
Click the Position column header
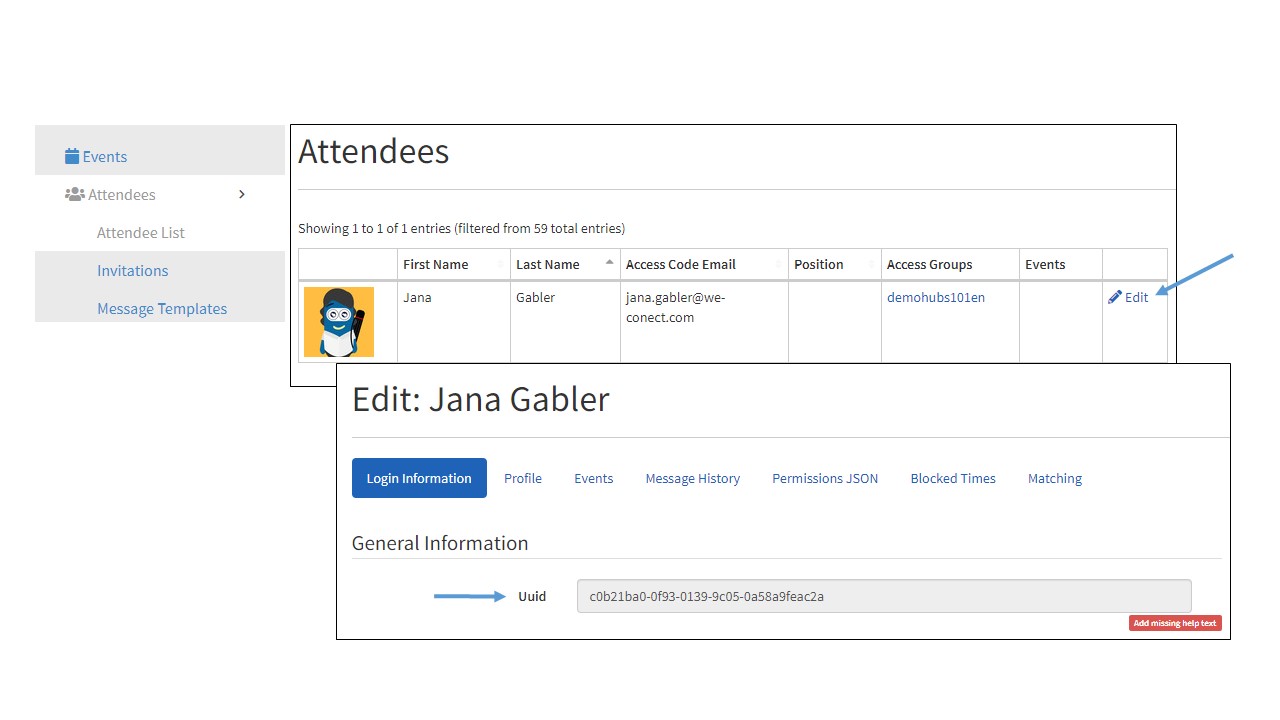pos(835,264)
